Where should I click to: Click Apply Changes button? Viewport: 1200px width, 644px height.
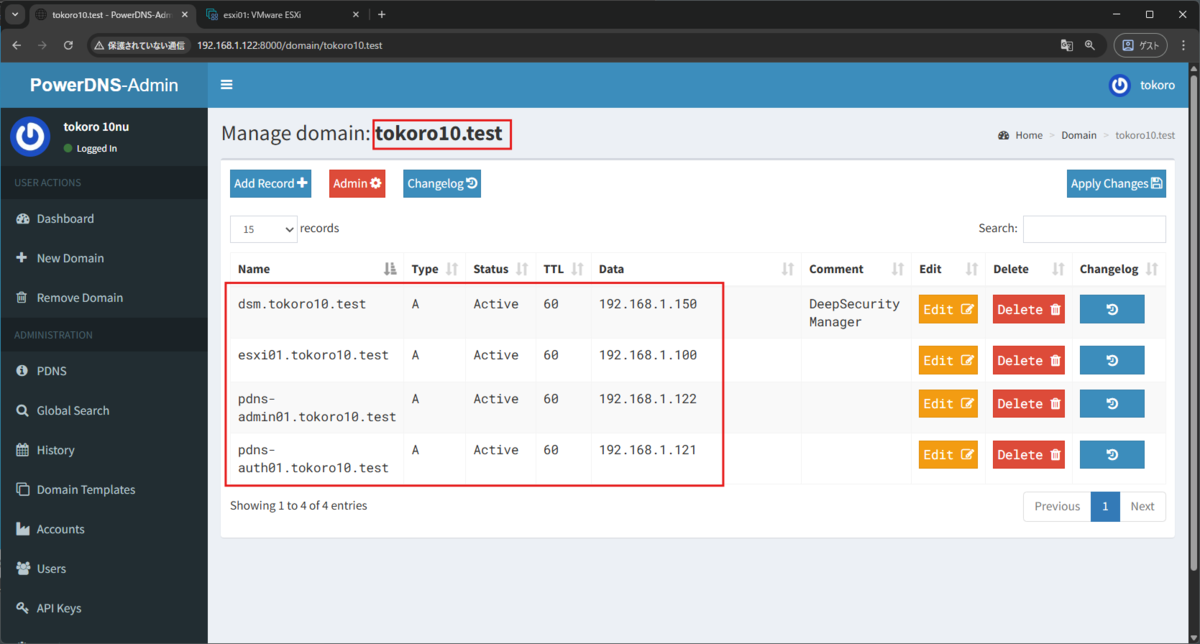1116,183
